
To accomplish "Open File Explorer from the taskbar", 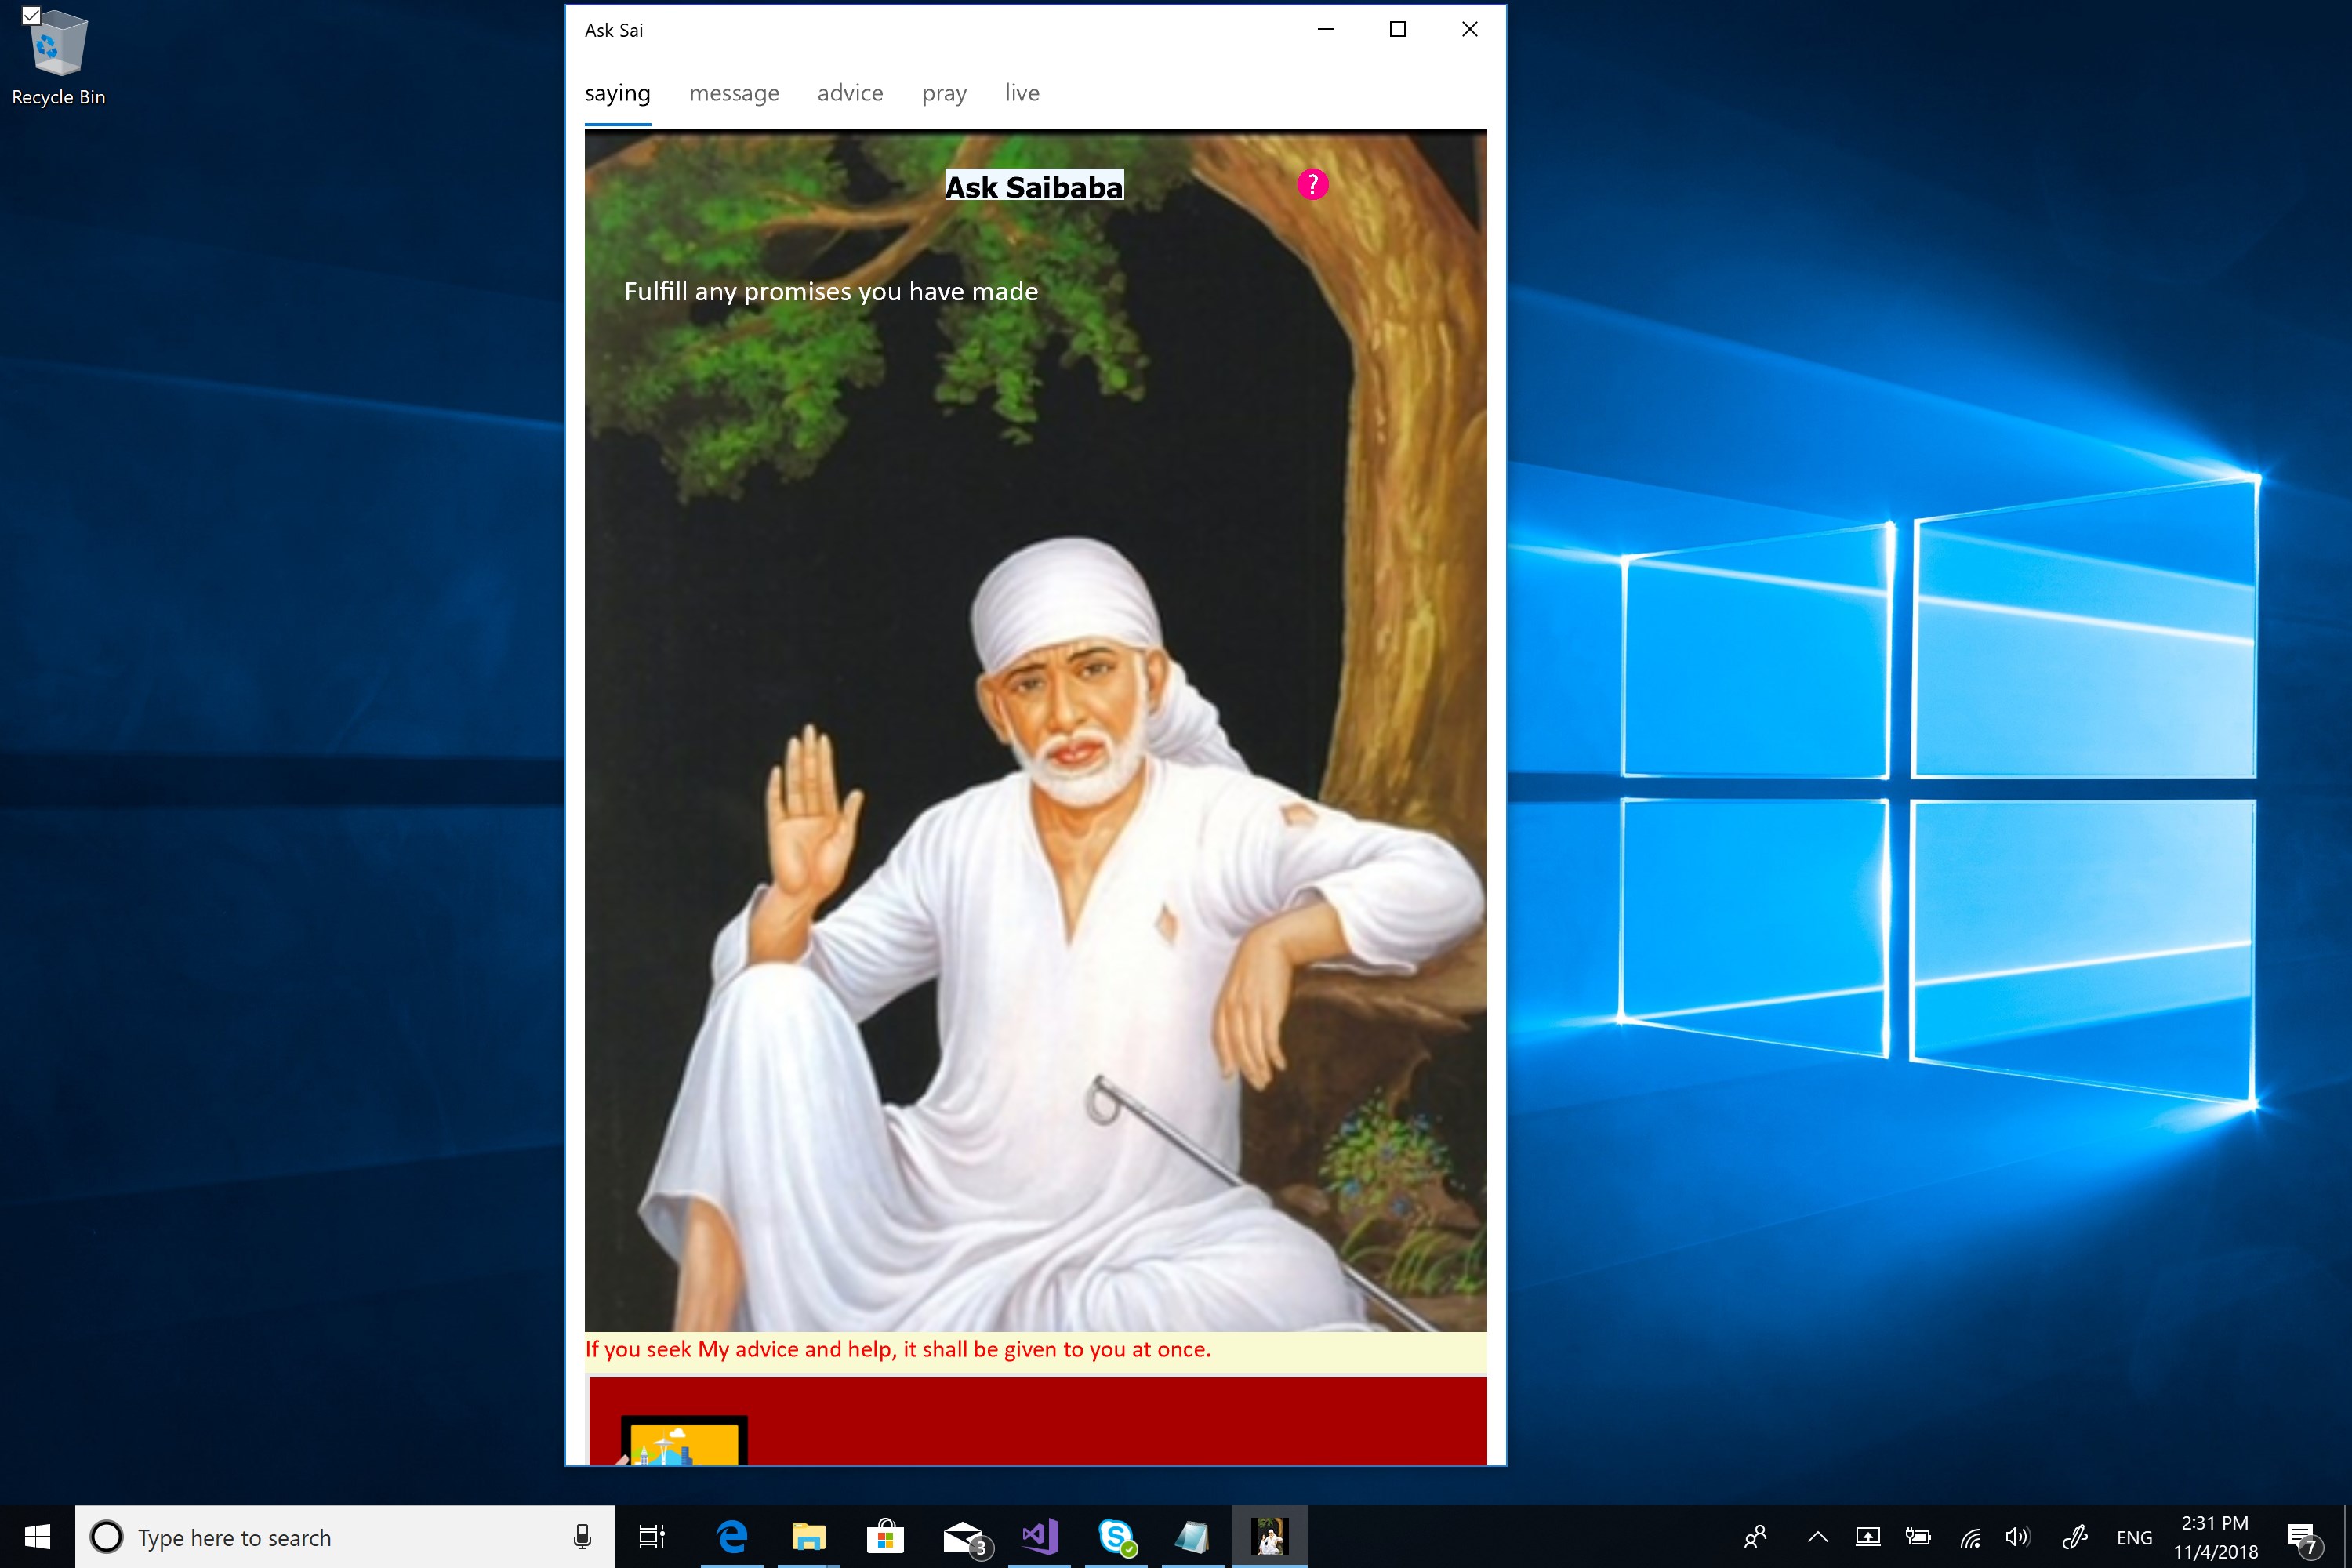I will point(808,1537).
